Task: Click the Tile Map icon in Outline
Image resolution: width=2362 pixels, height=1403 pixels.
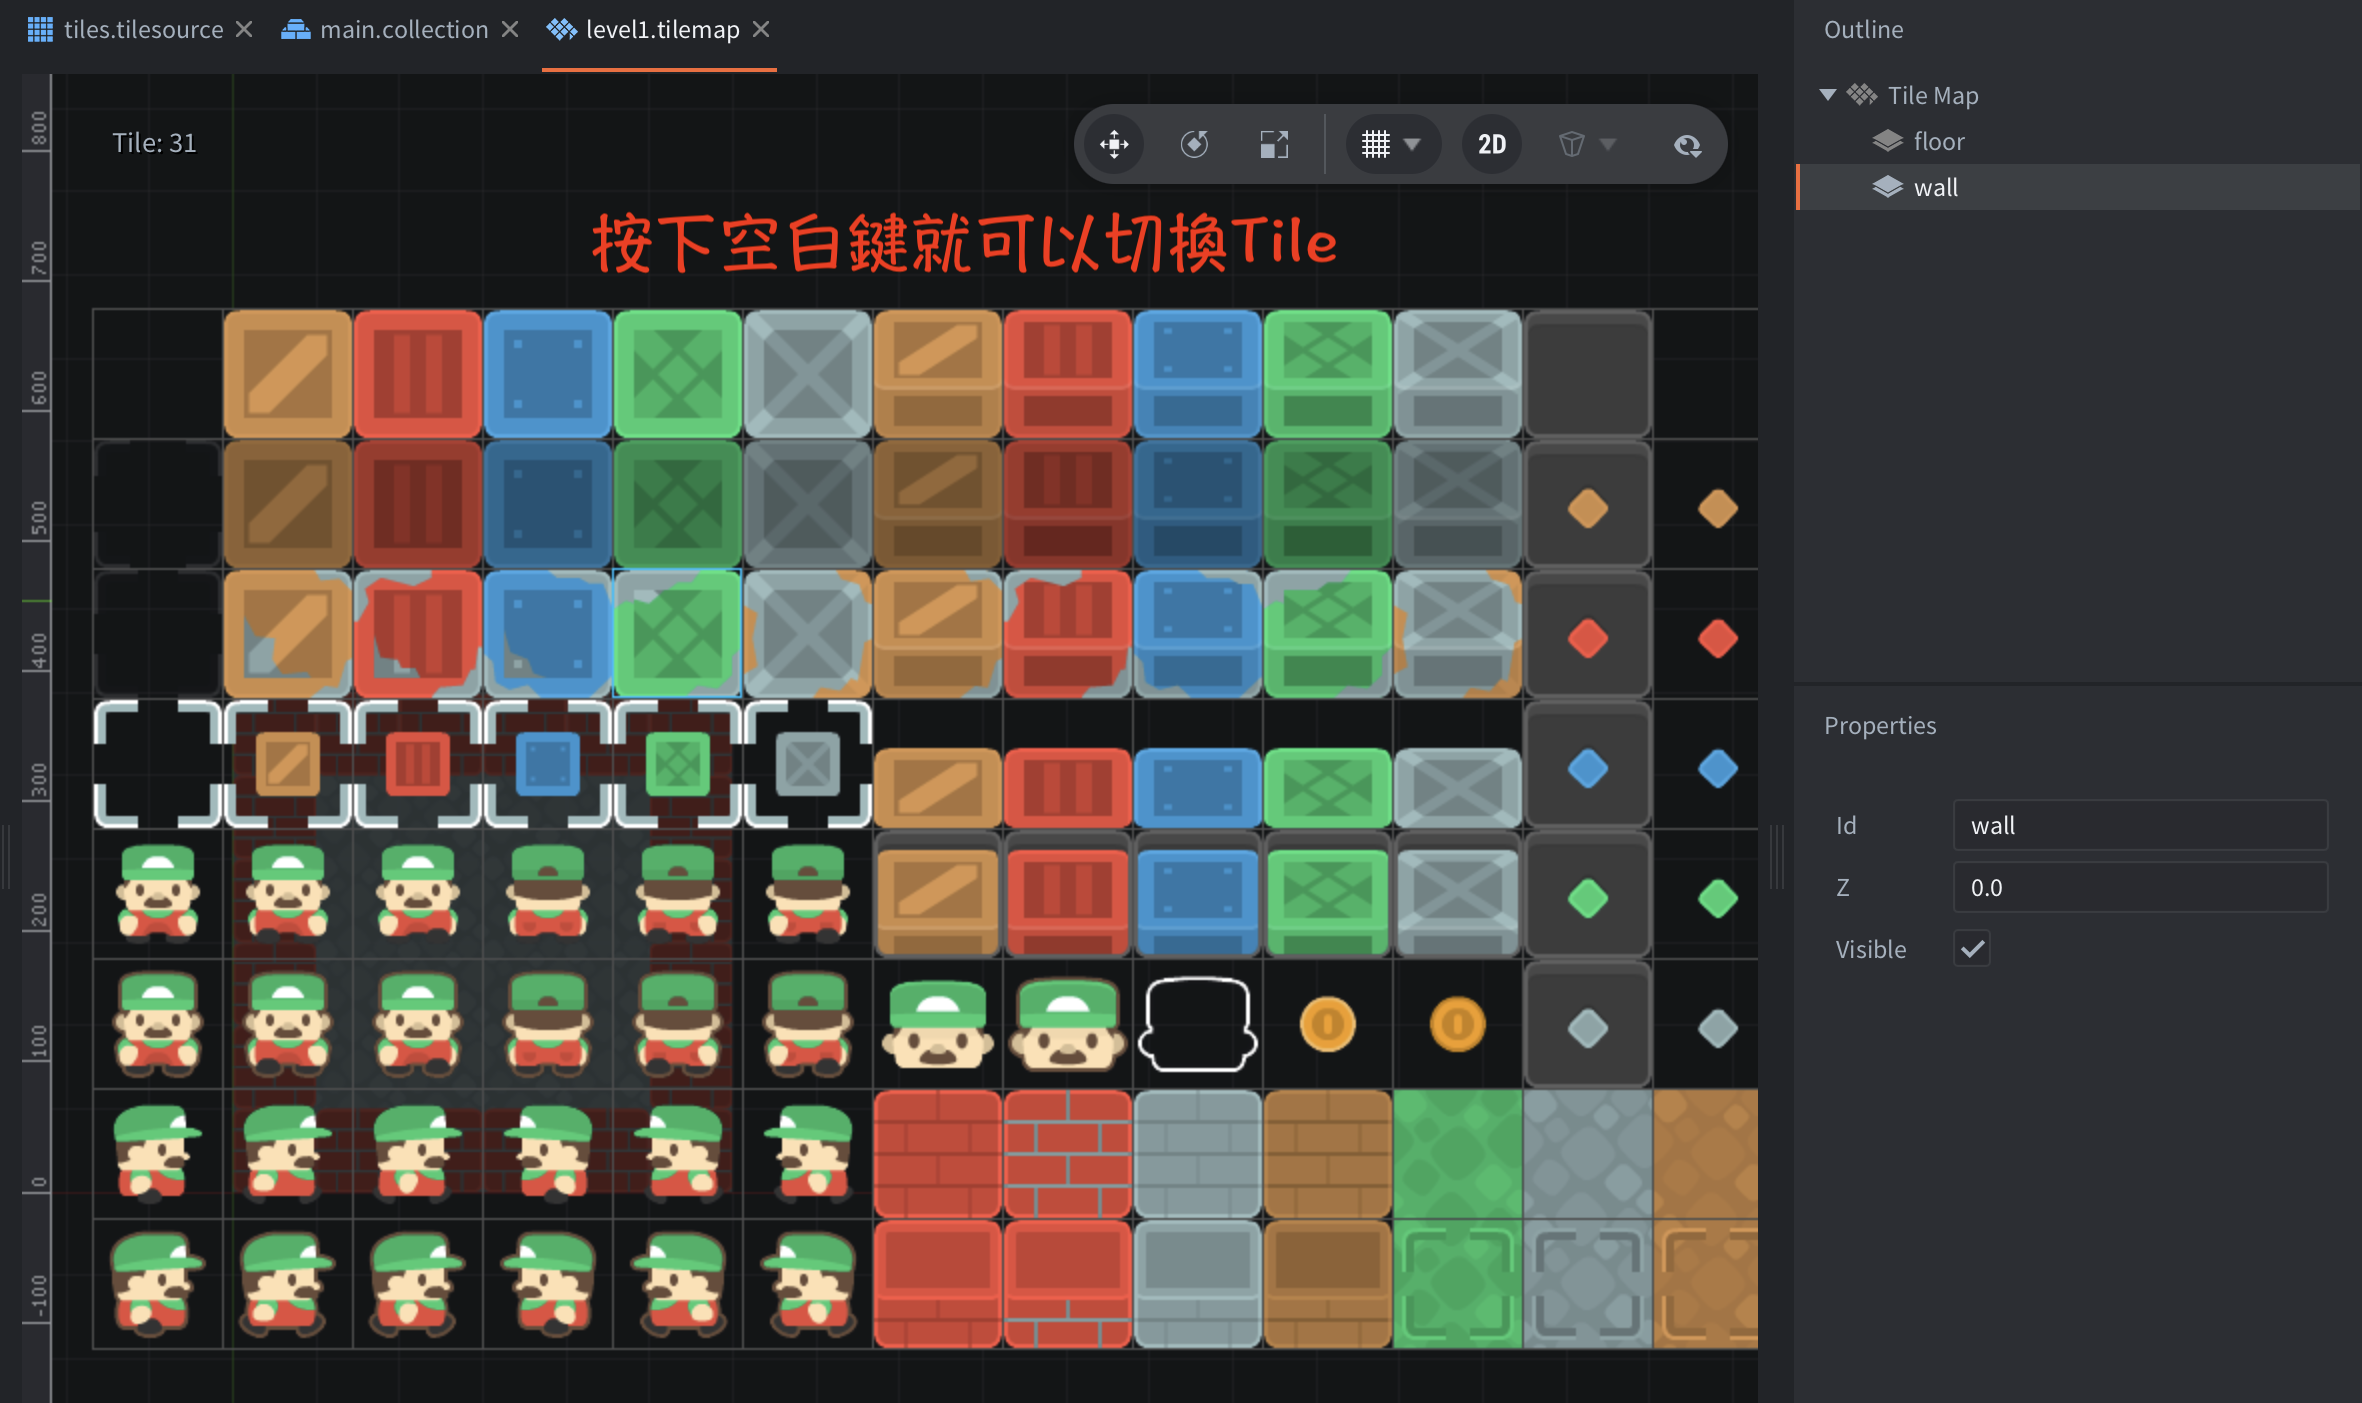Action: (1862, 95)
